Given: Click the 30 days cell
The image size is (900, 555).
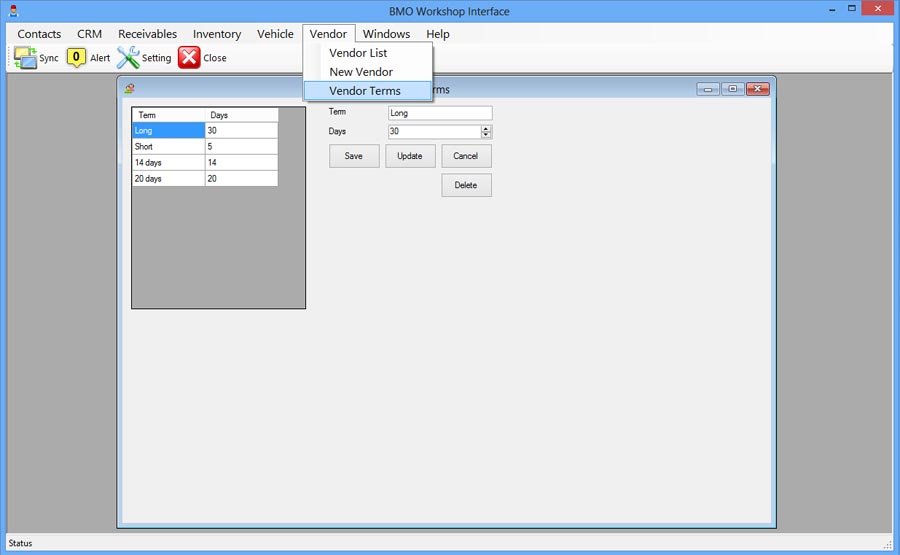Looking at the screenshot, I should coord(242,130).
